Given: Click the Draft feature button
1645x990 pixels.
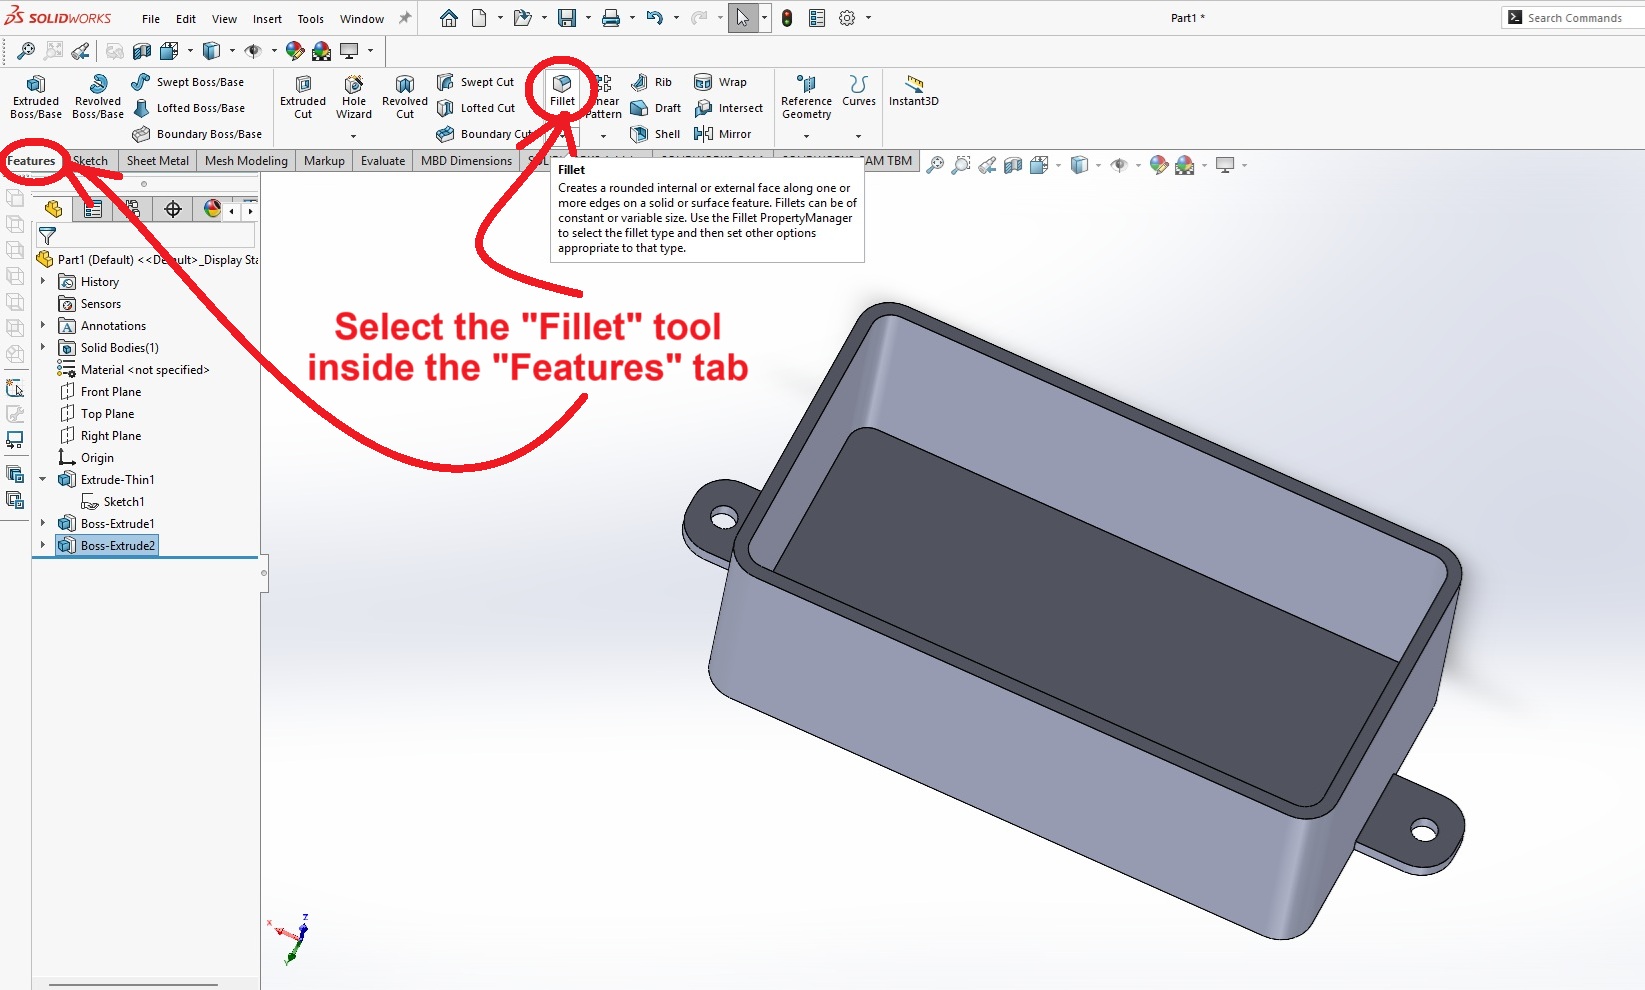Looking at the screenshot, I should click(656, 108).
